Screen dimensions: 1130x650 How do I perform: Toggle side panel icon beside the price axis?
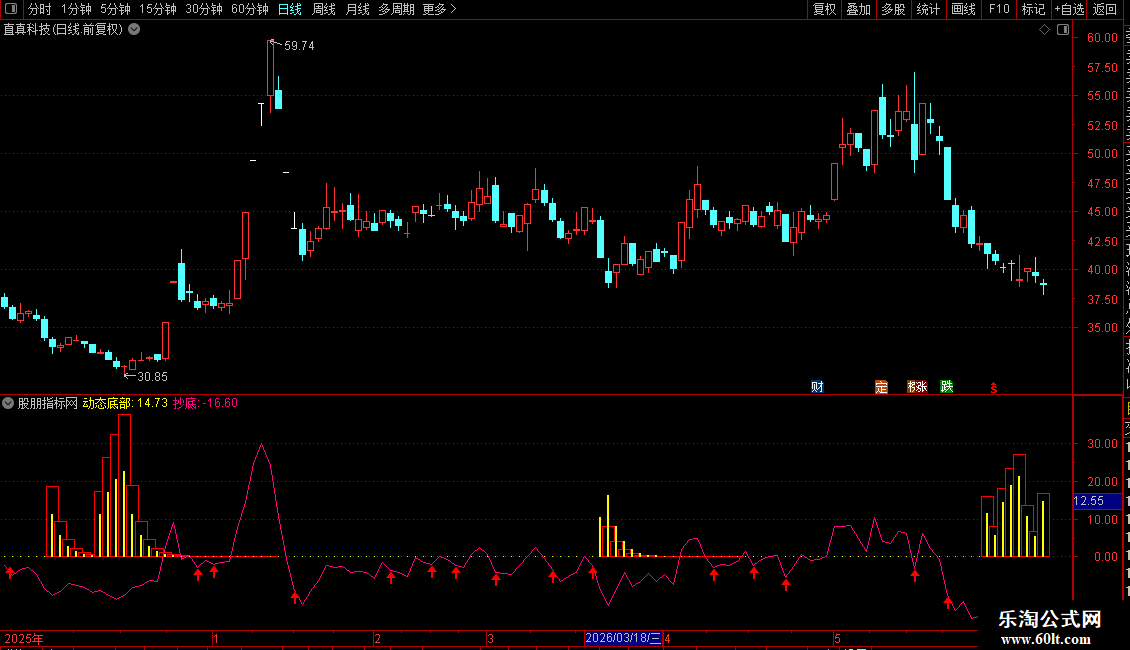coord(1063,30)
